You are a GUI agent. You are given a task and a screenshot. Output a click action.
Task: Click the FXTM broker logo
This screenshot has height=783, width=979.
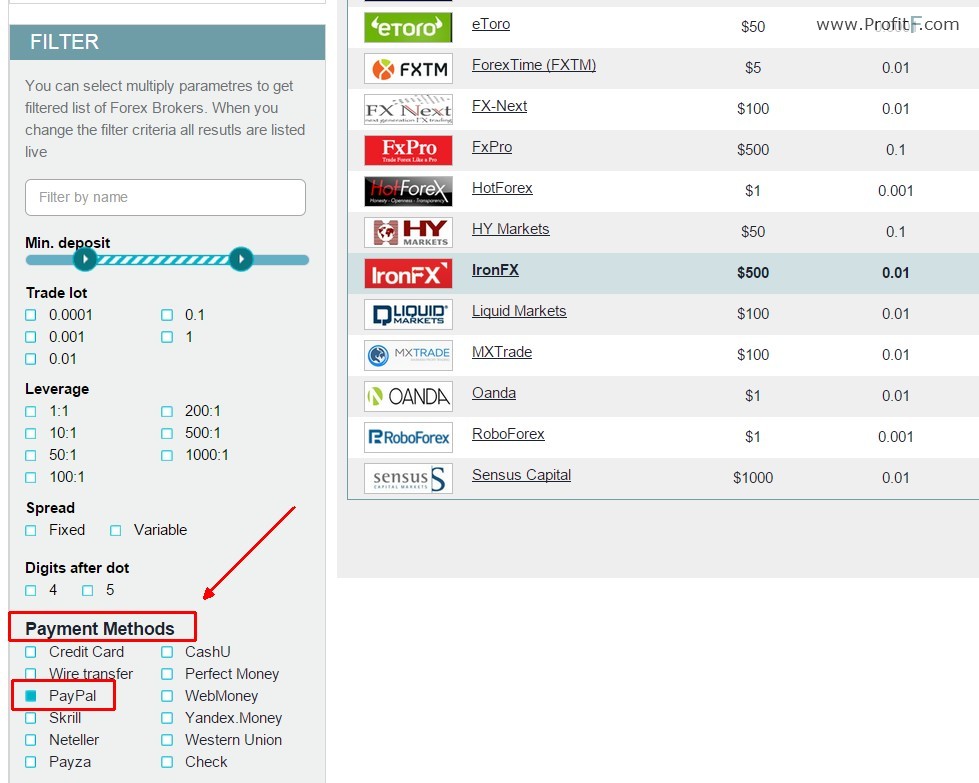click(408, 68)
